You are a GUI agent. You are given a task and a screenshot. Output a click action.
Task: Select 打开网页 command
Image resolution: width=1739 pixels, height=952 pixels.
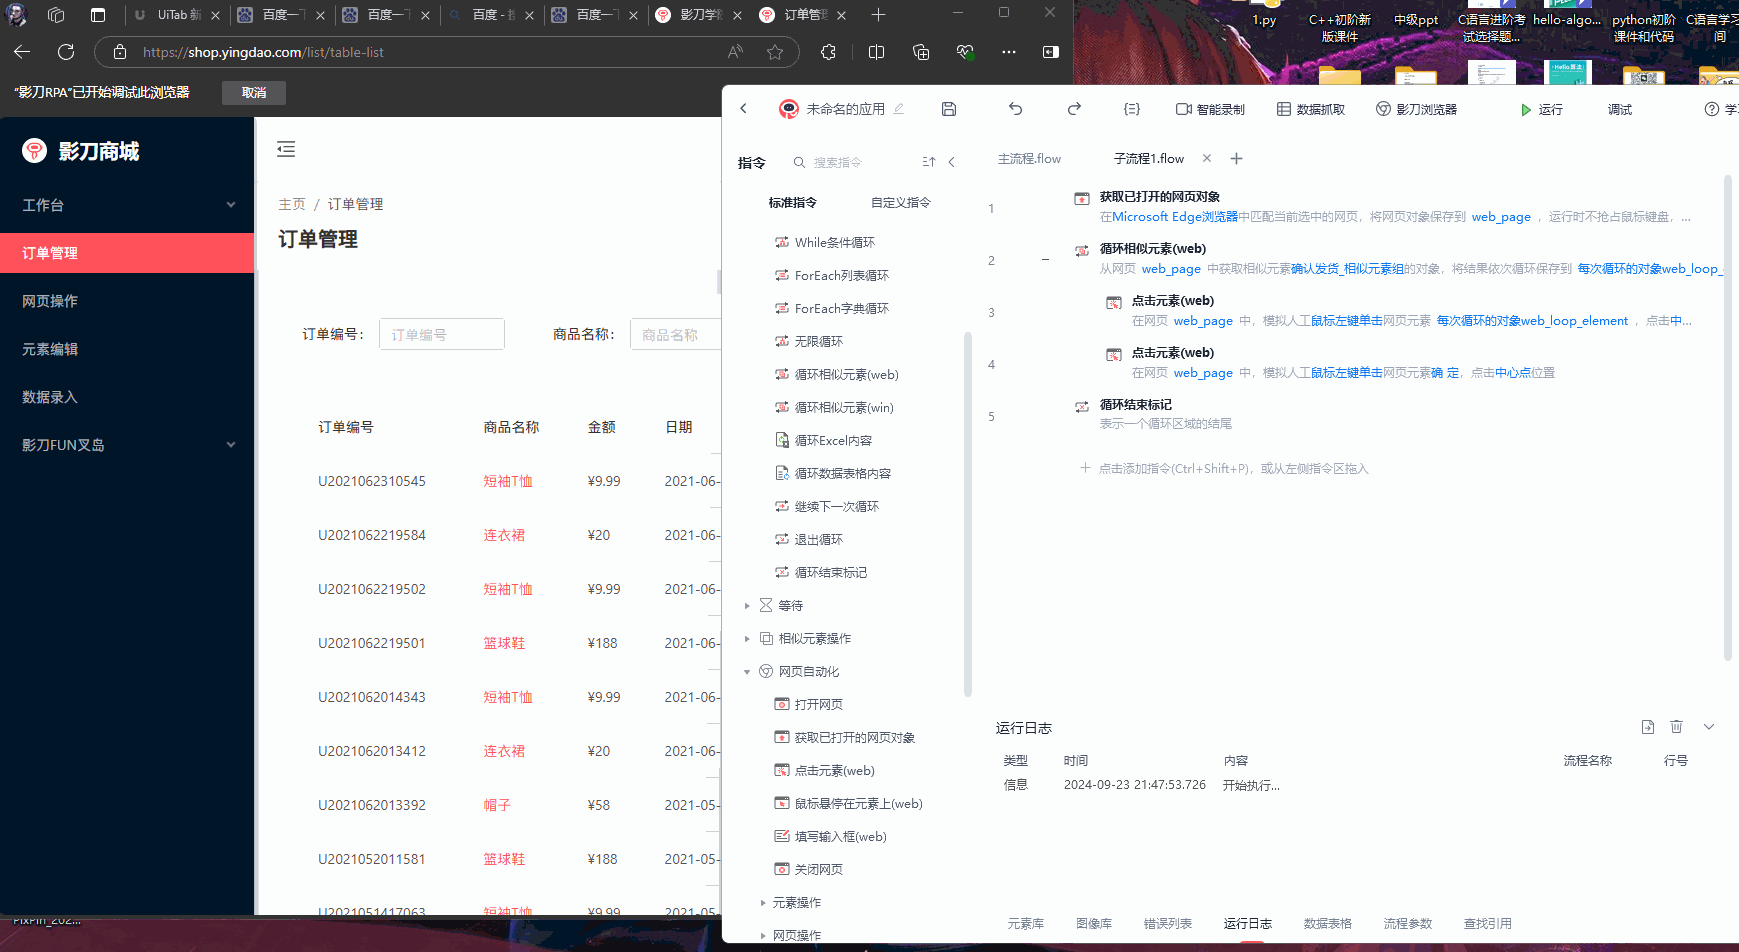click(809, 704)
